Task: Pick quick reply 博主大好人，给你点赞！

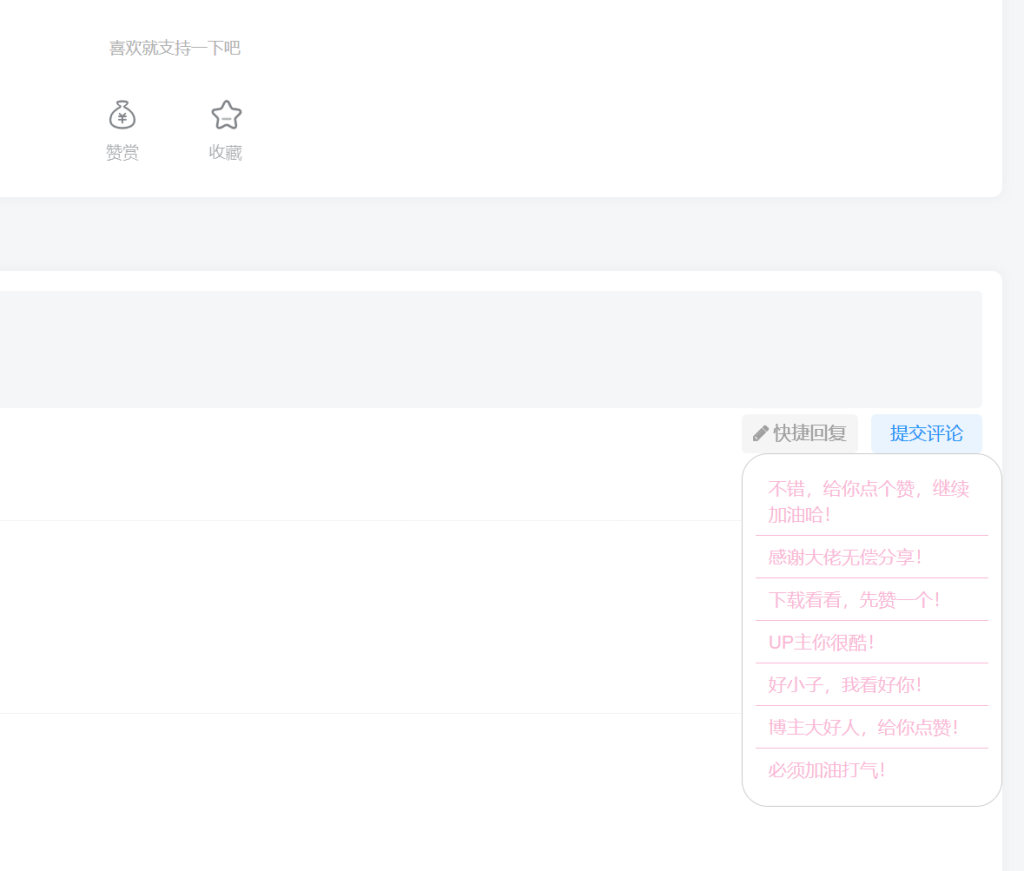Action: 863,727
